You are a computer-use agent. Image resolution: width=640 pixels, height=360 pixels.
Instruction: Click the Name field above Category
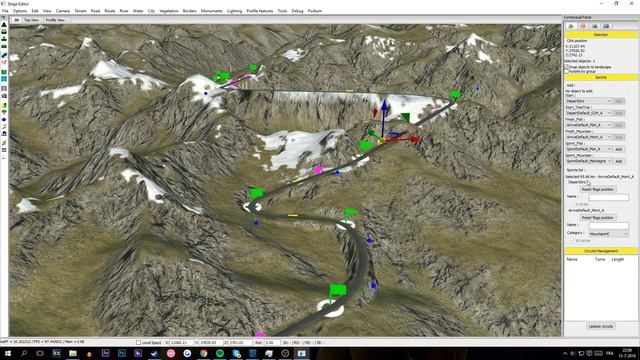(609, 225)
